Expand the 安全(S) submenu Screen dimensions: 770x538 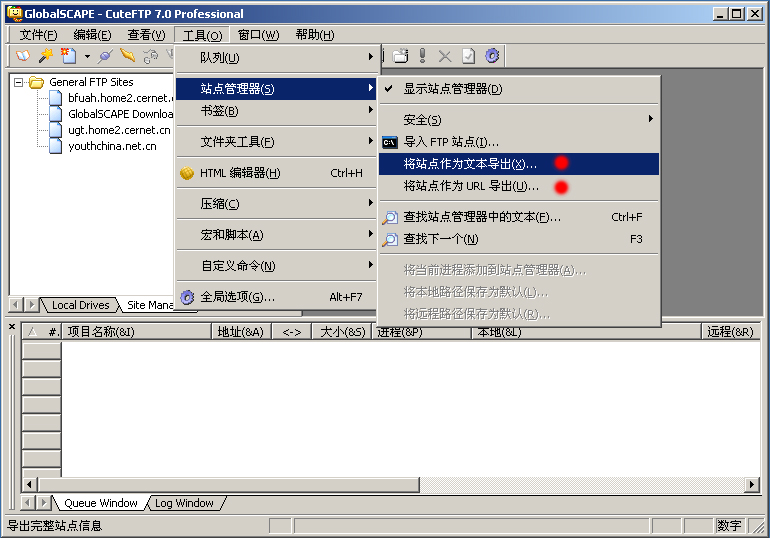(519, 120)
